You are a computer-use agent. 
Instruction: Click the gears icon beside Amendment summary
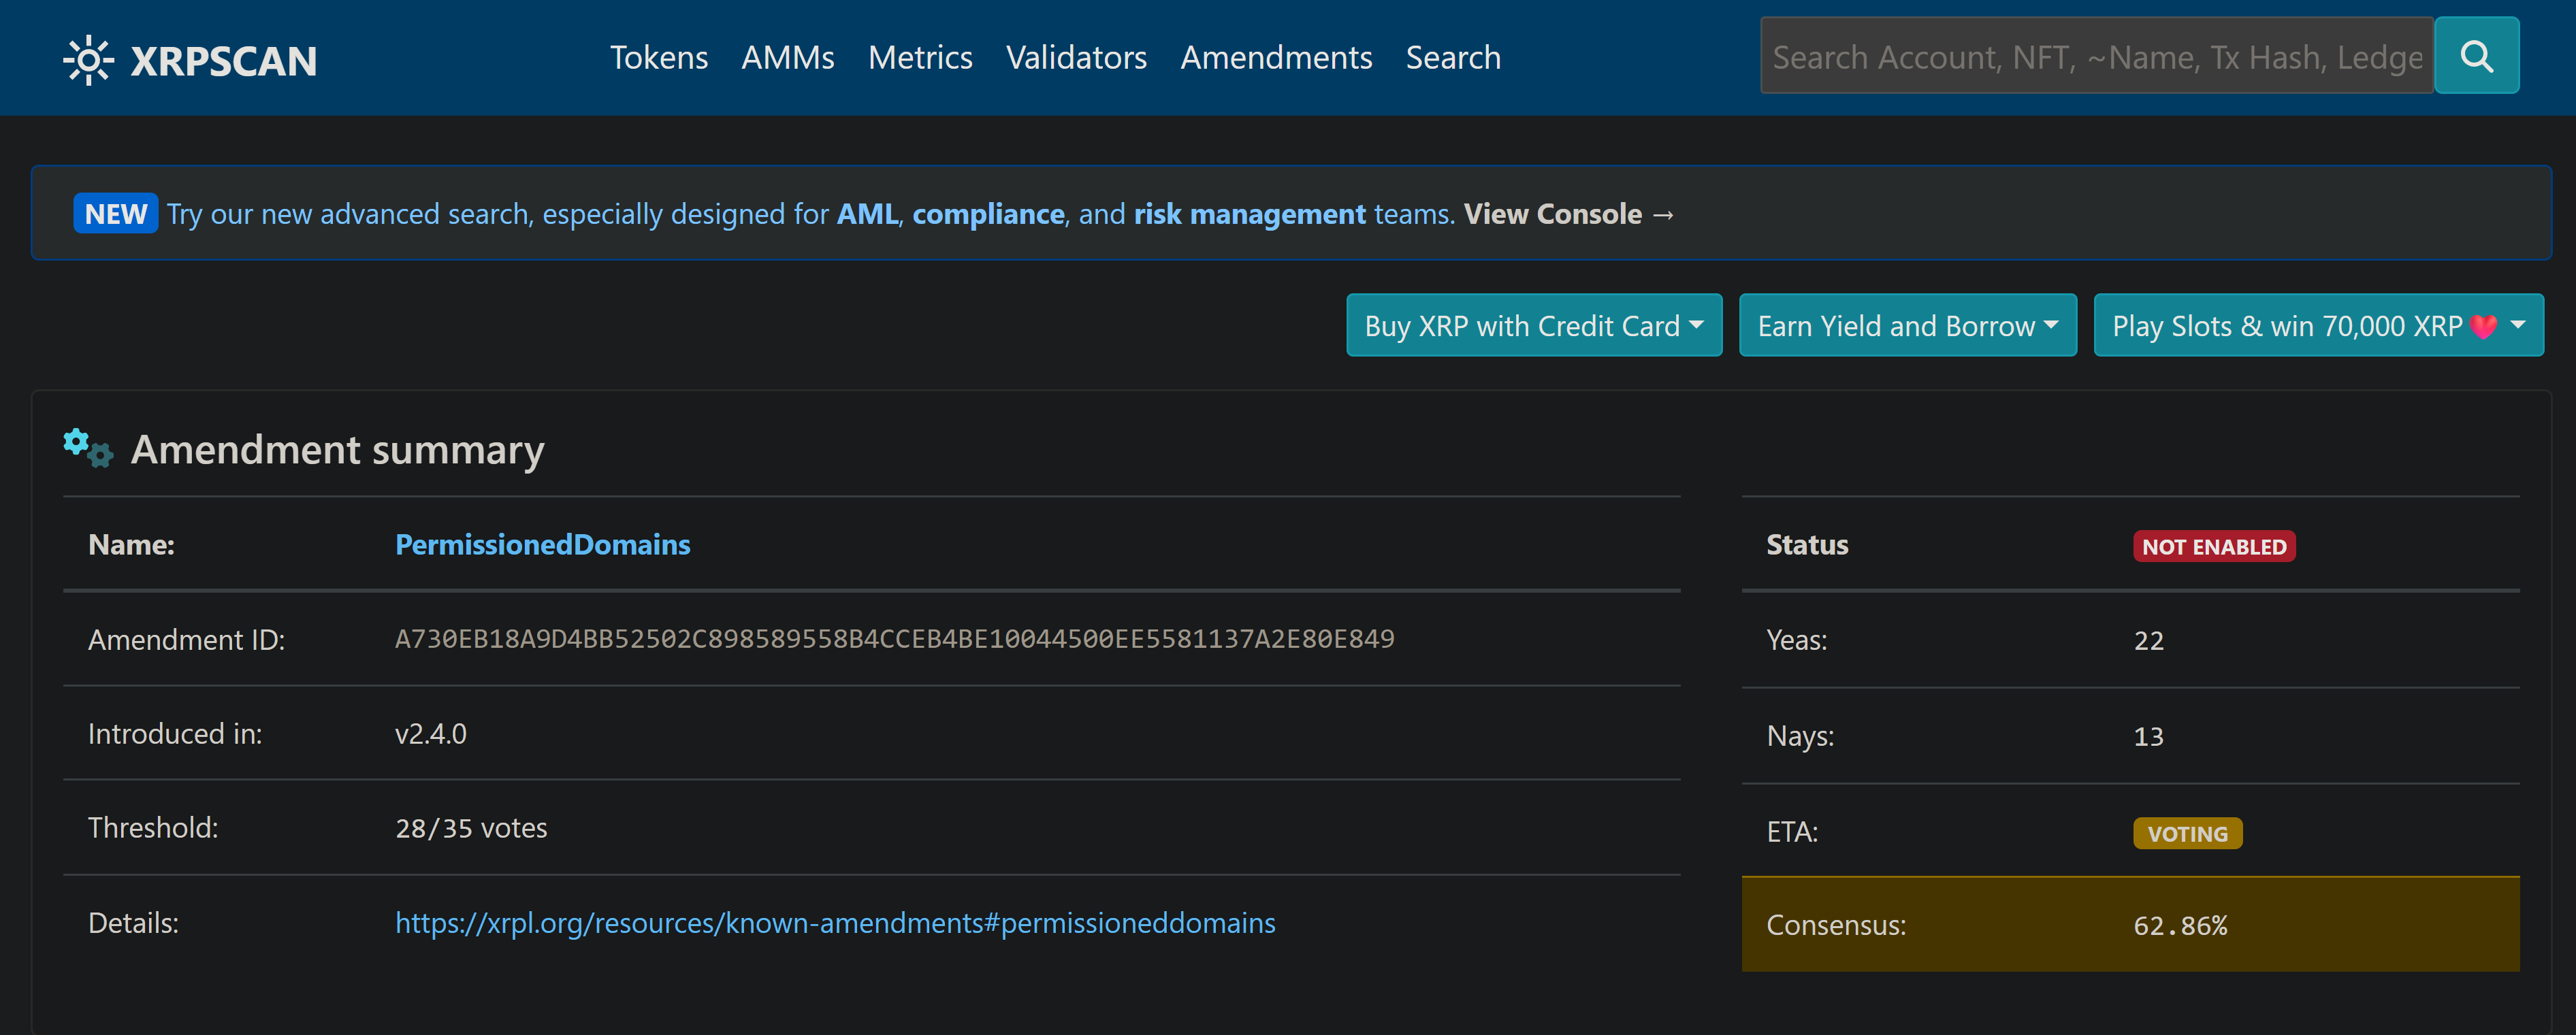(x=88, y=448)
